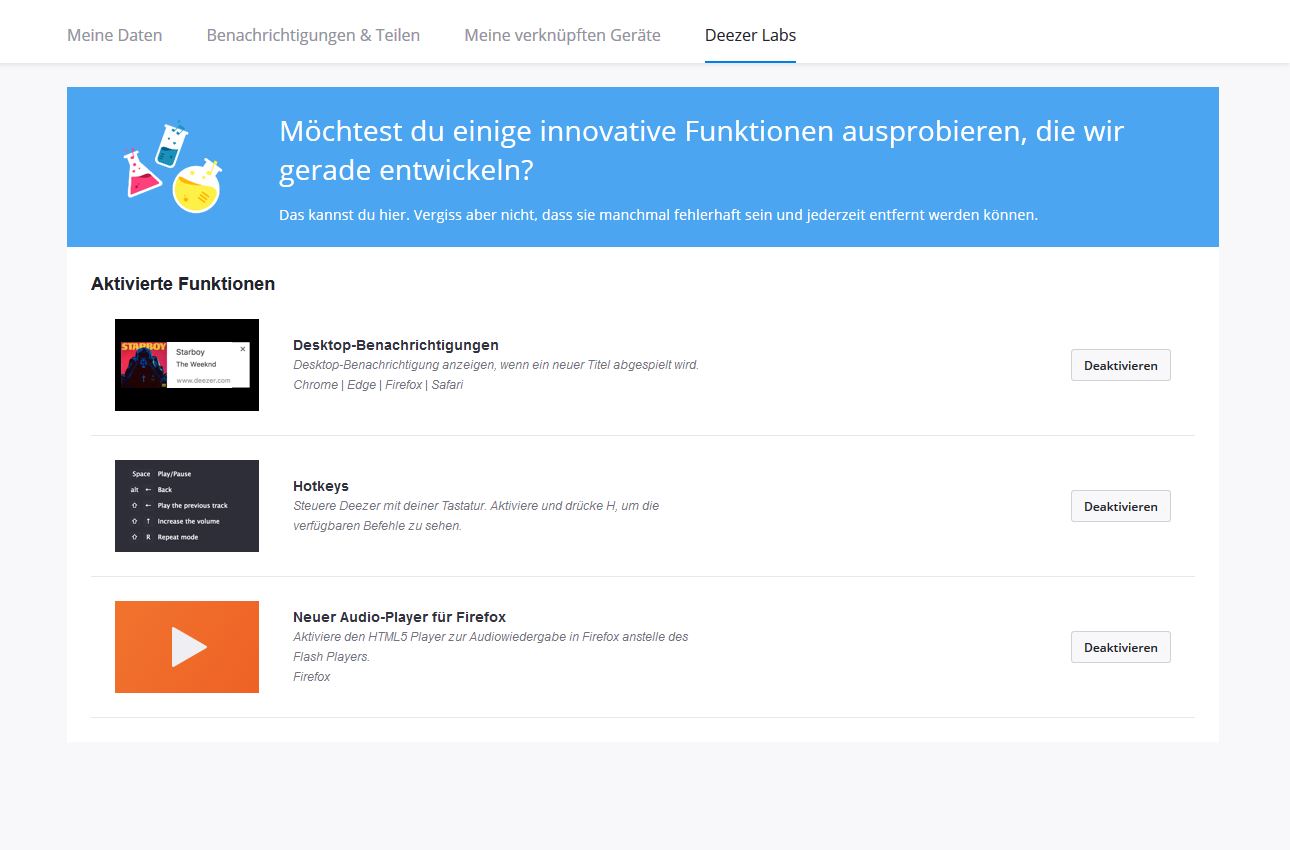Click 'Steuere Deezer mit deiner Tastatur' description
Image resolution: width=1290 pixels, height=850 pixels.
pyautogui.click(x=476, y=516)
